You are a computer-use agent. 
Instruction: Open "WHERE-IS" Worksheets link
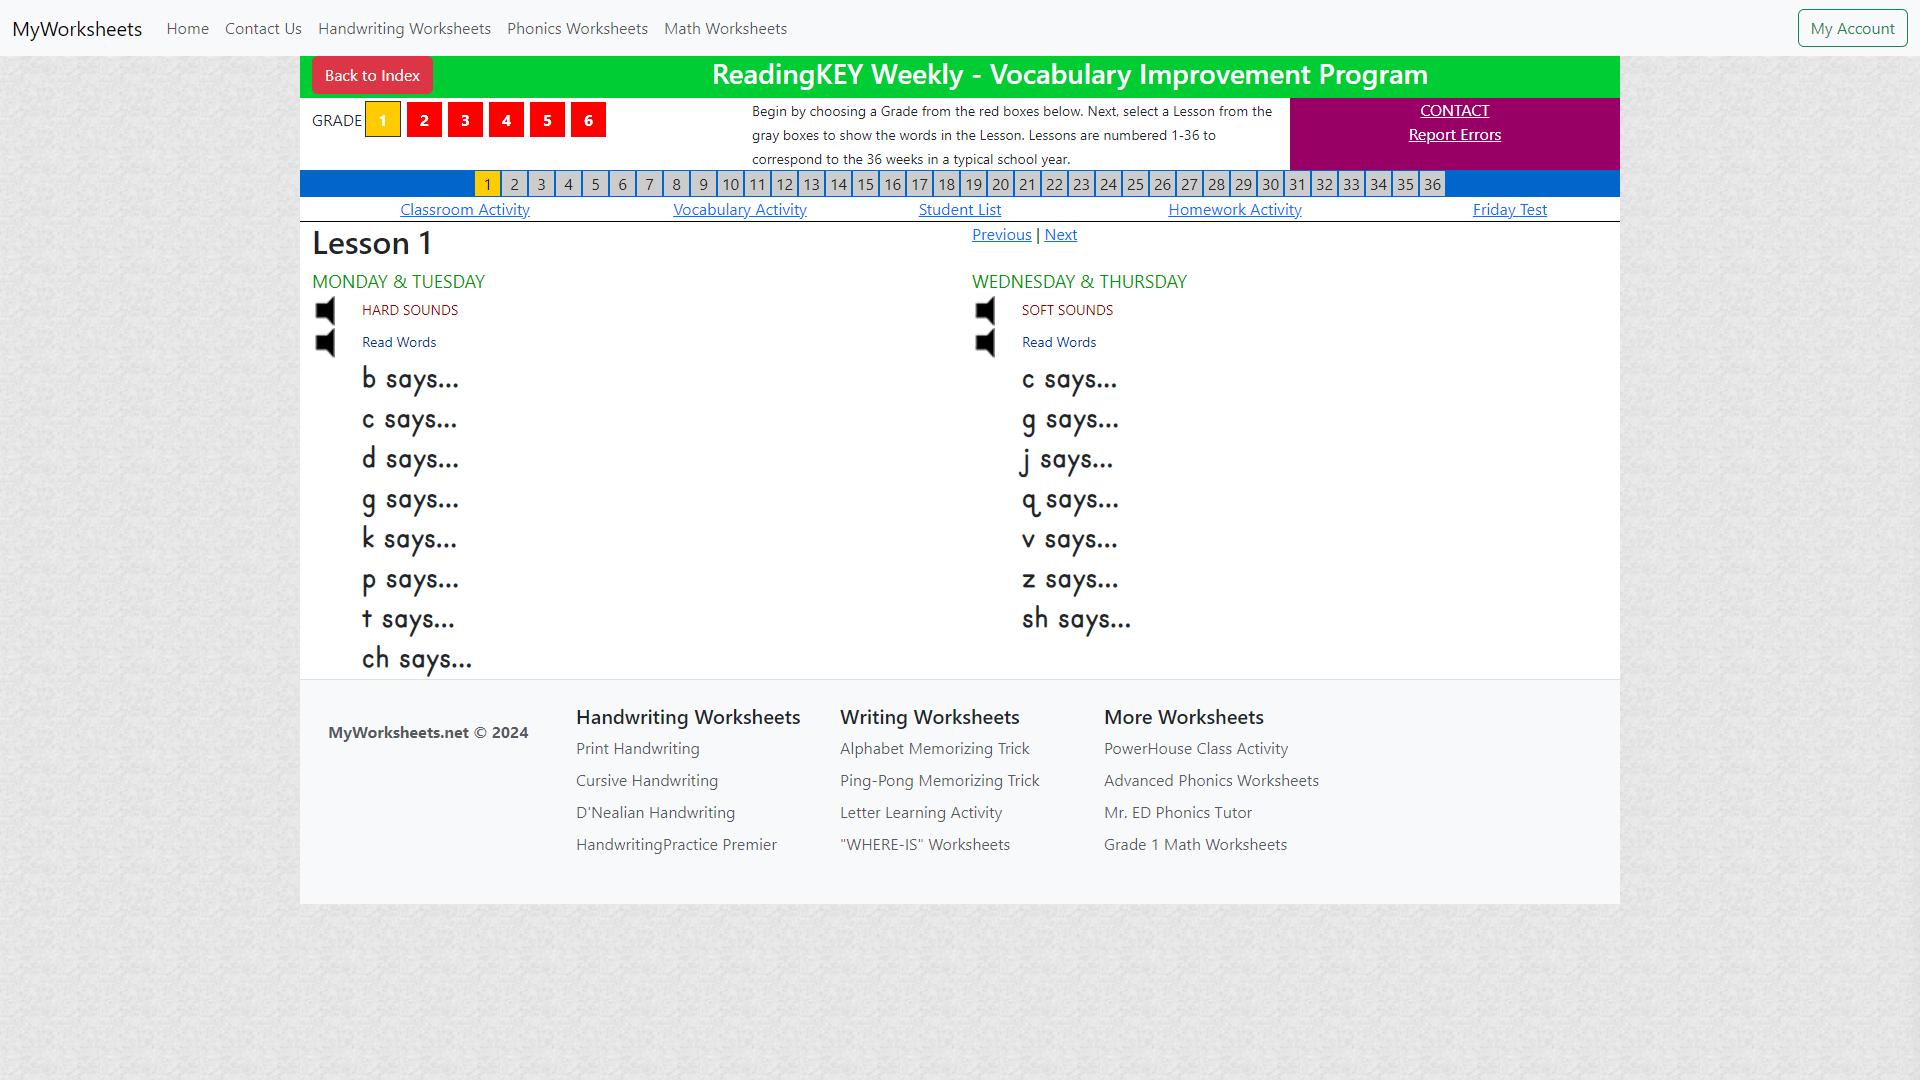click(925, 845)
